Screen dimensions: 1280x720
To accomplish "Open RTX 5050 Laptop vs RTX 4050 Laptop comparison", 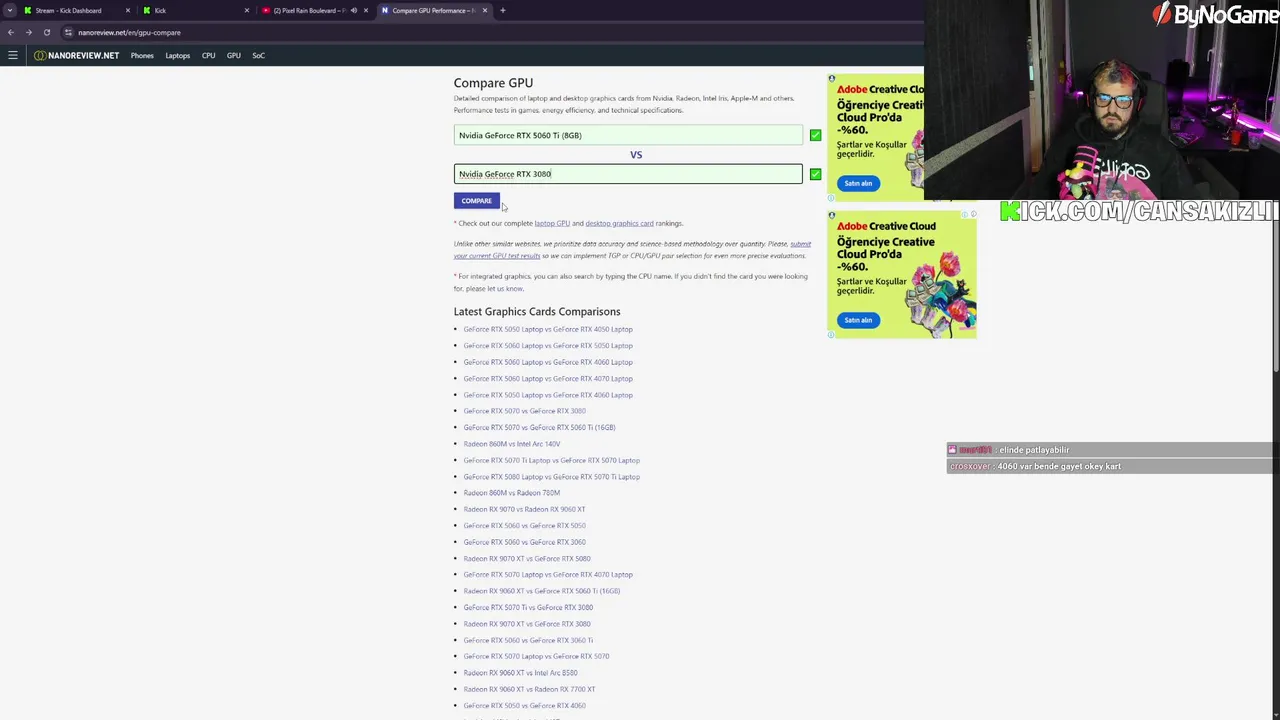I will tap(548, 329).
